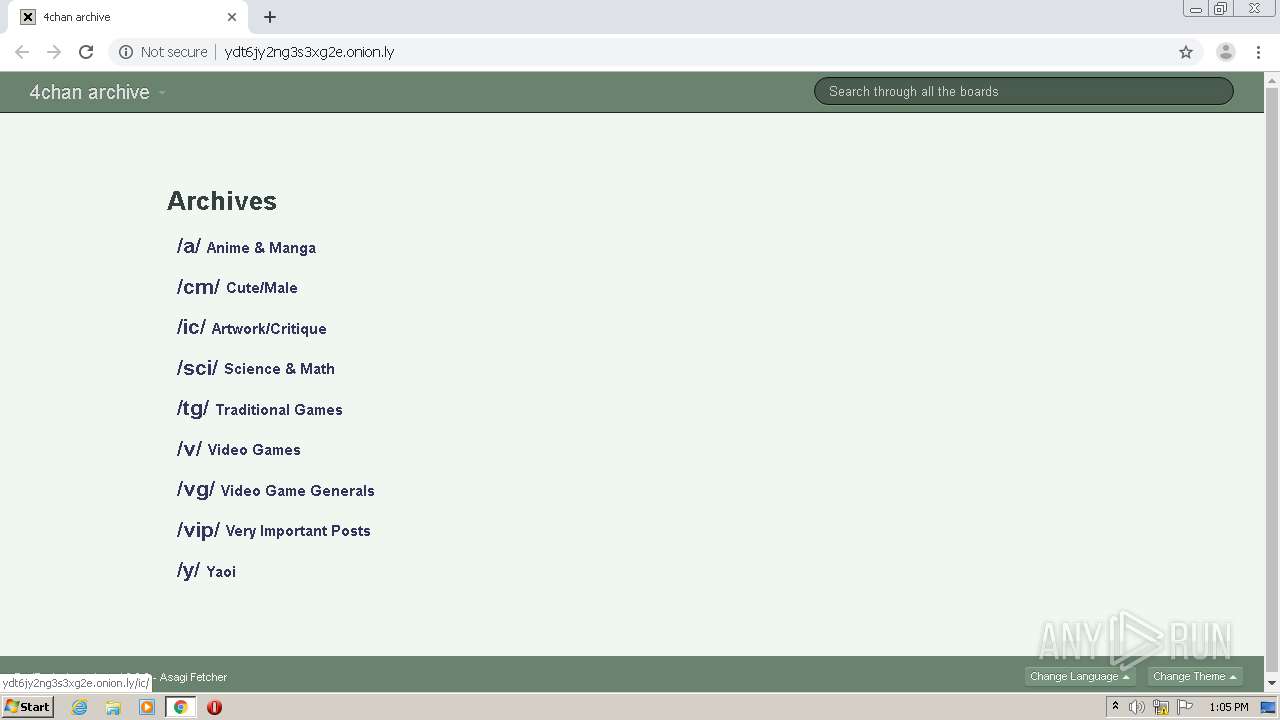Select the 4chan archive browser tab

click(x=130, y=17)
